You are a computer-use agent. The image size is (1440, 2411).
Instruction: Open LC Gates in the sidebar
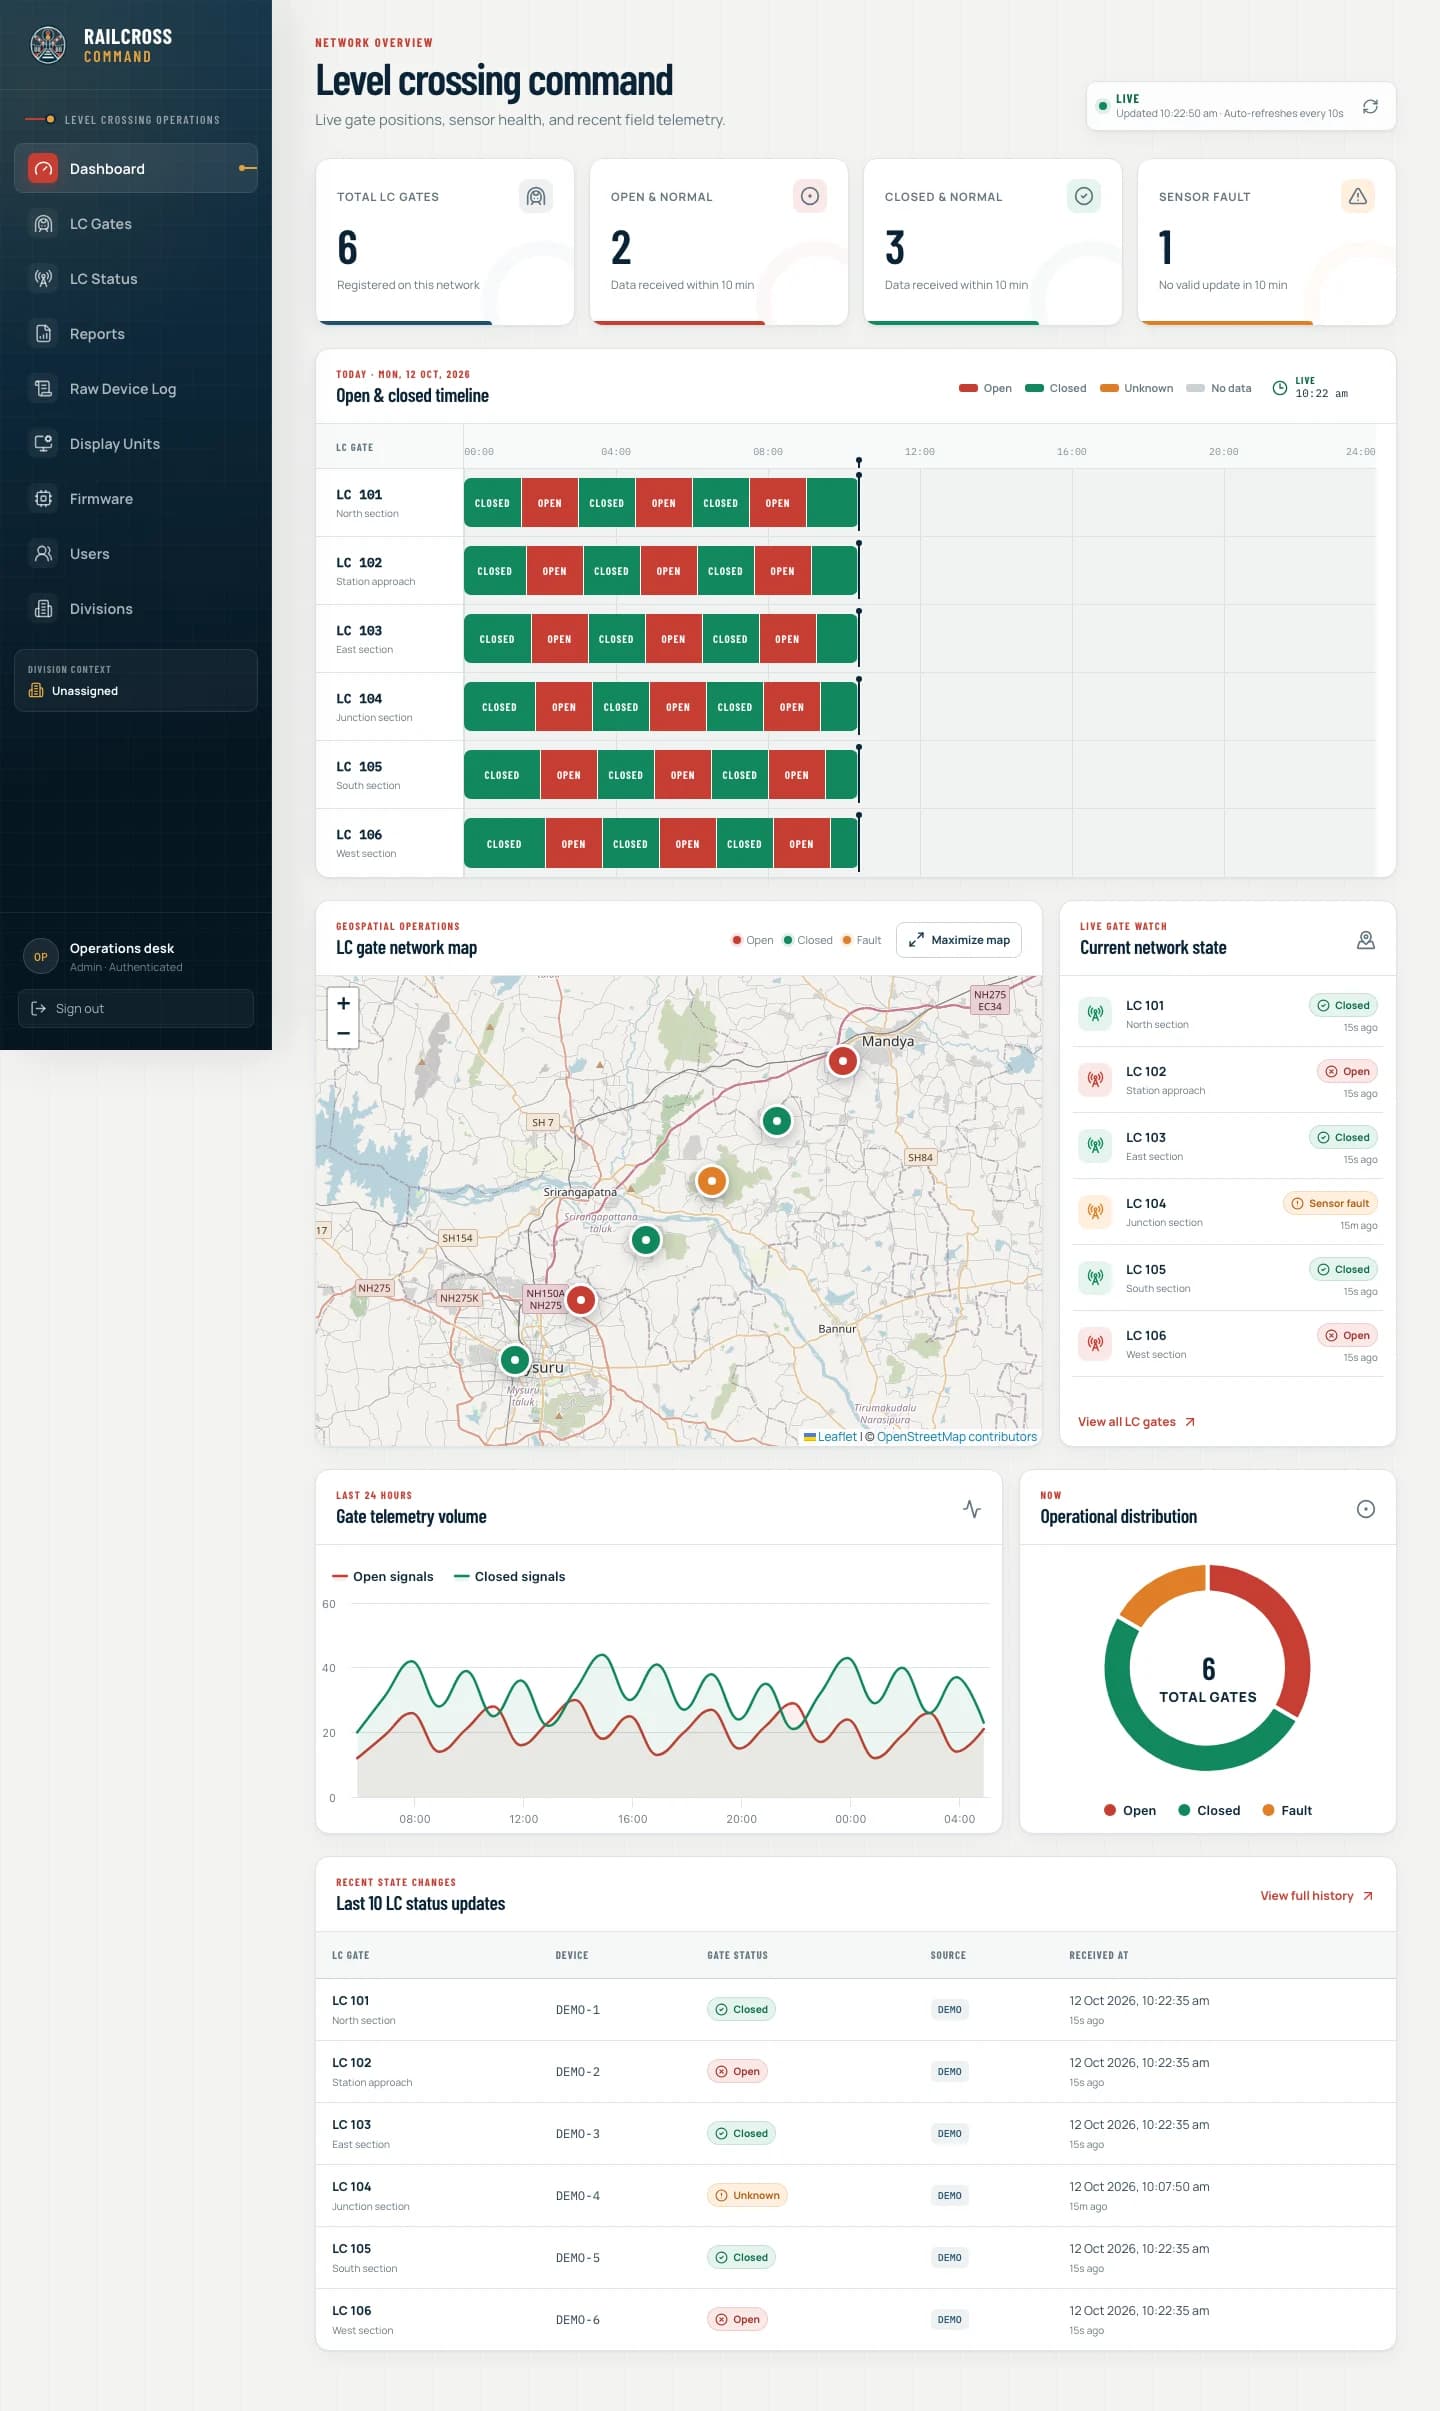click(136, 224)
